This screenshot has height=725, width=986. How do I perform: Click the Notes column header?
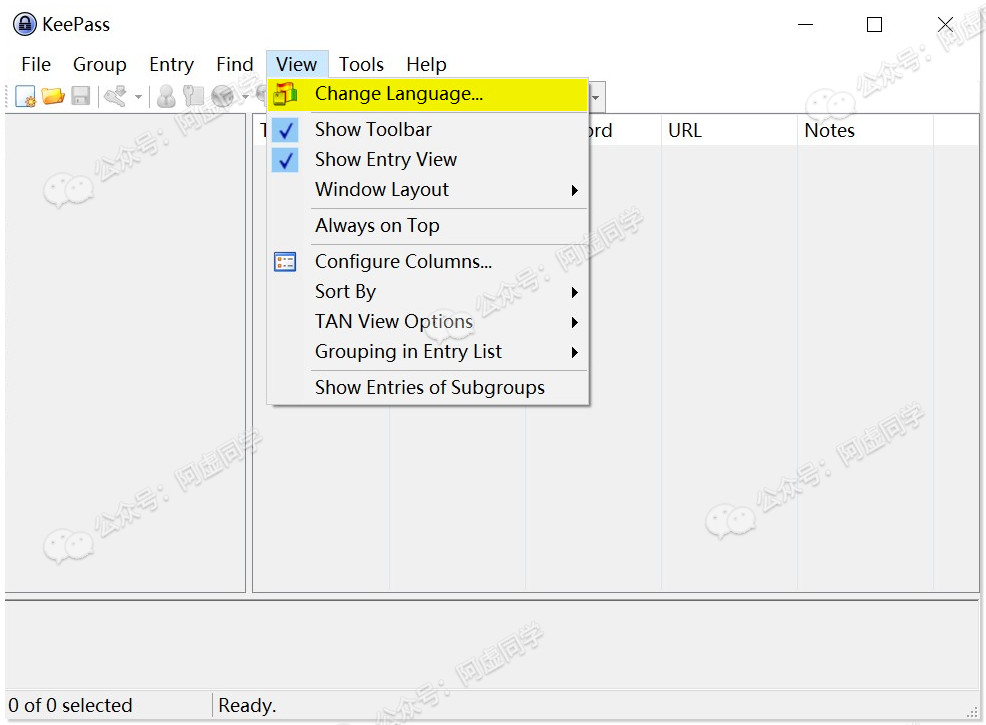point(865,130)
